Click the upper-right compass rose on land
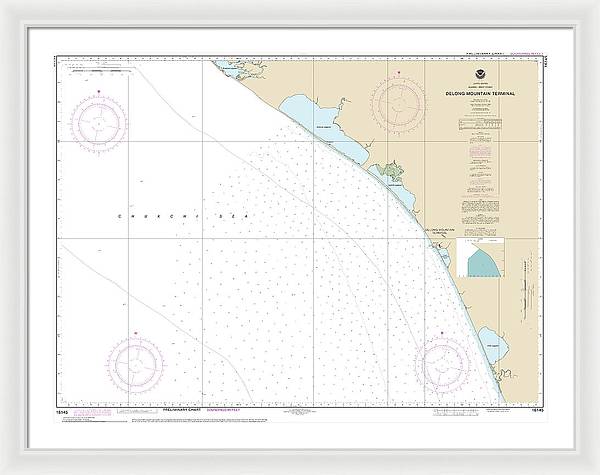 coord(400,102)
